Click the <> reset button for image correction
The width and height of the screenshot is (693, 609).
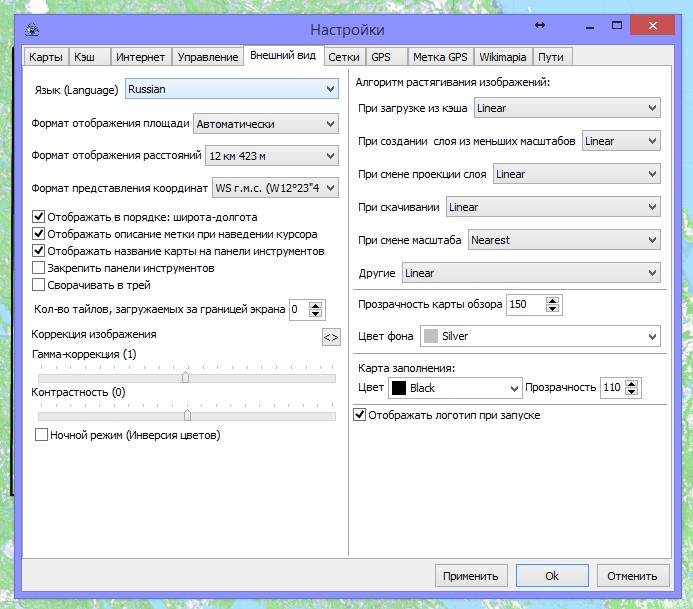pyautogui.click(x=331, y=338)
